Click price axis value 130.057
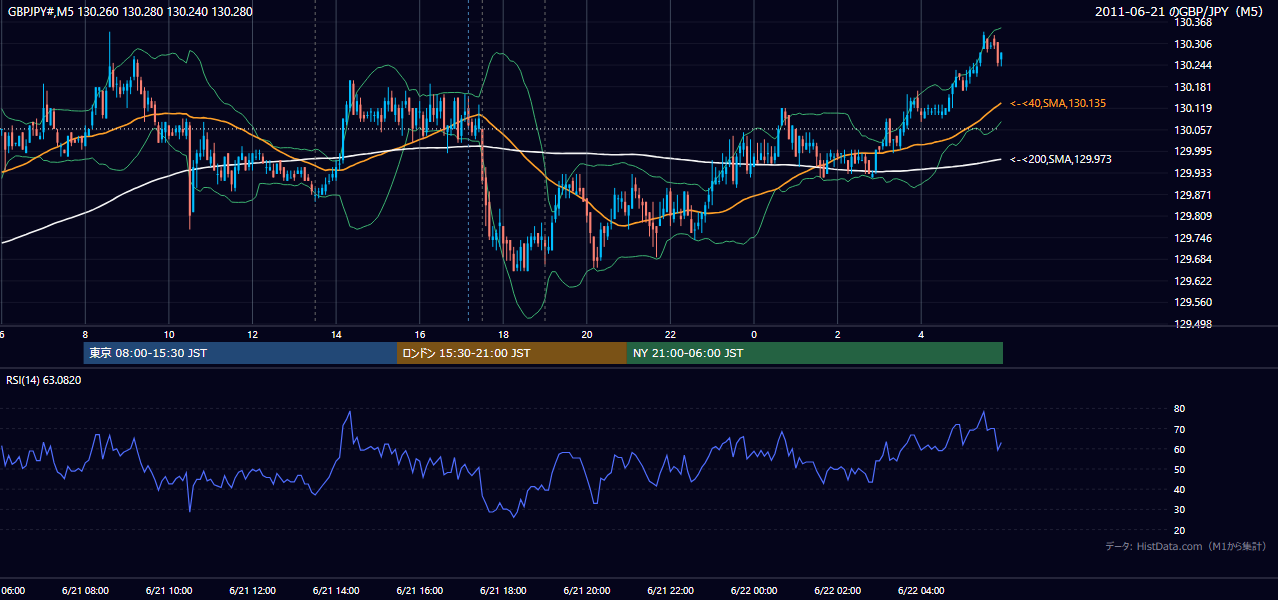Image resolution: width=1278 pixels, height=600 pixels. point(1193,130)
